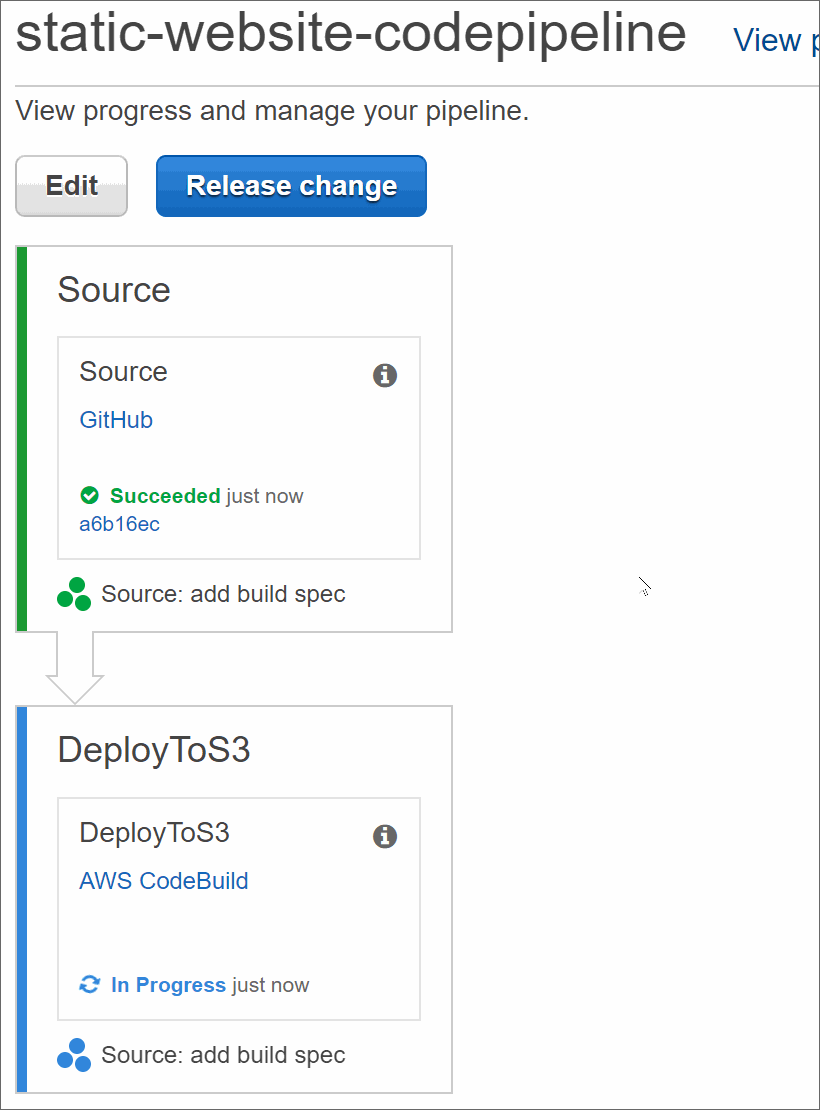
Task: Open the AWS CodeBuild link
Action: [x=164, y=881]
